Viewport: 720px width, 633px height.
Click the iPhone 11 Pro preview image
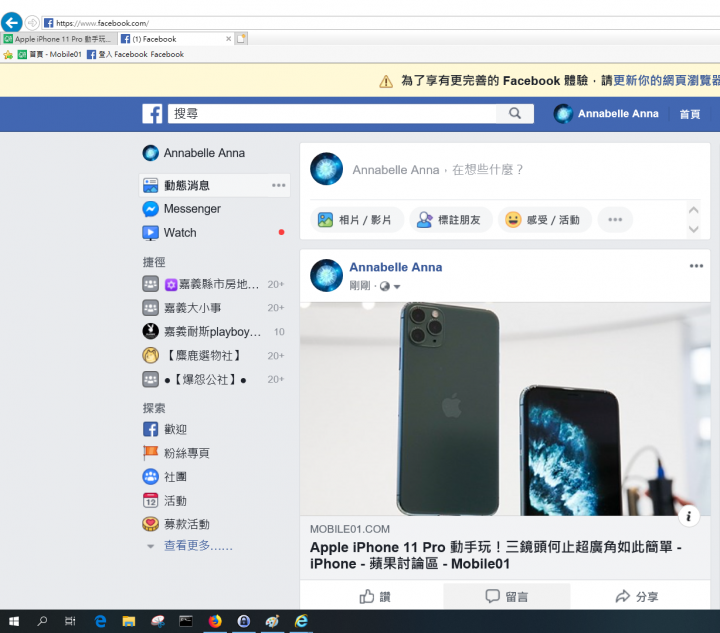point(505,409)
